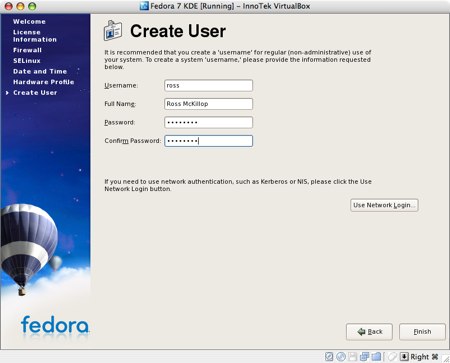Click the CD/DVD drive indicator icon
Screen dimensions: 450x363
[x=341, y=357]
